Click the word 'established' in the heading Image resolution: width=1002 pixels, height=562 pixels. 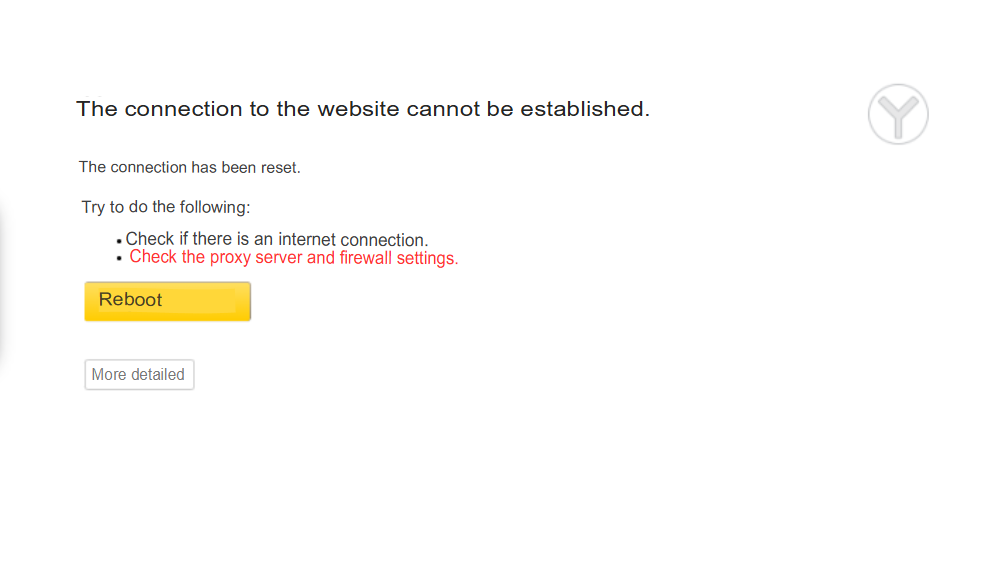point(584,109)
